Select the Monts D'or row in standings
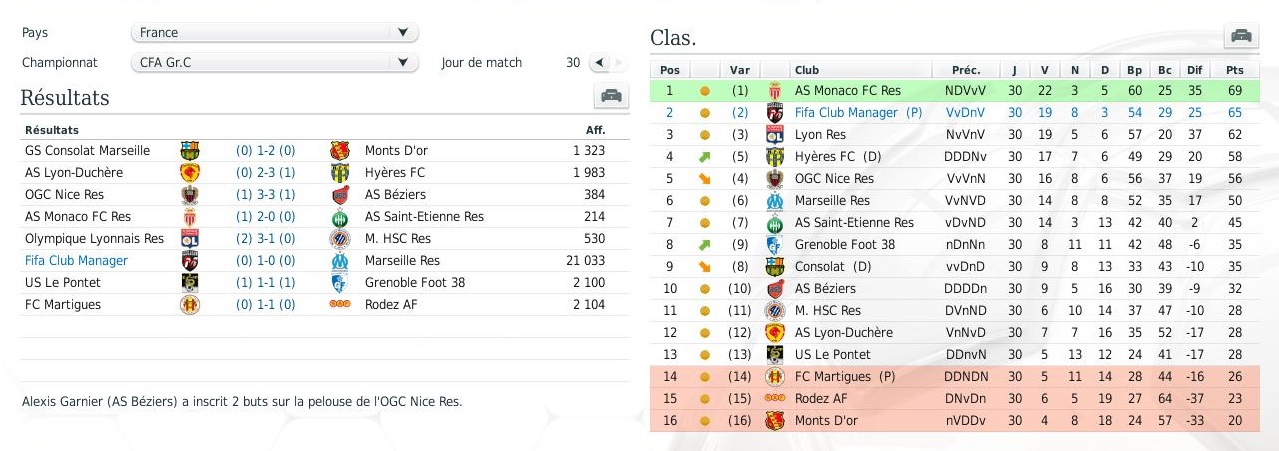1279x451 pixels. 954,421
